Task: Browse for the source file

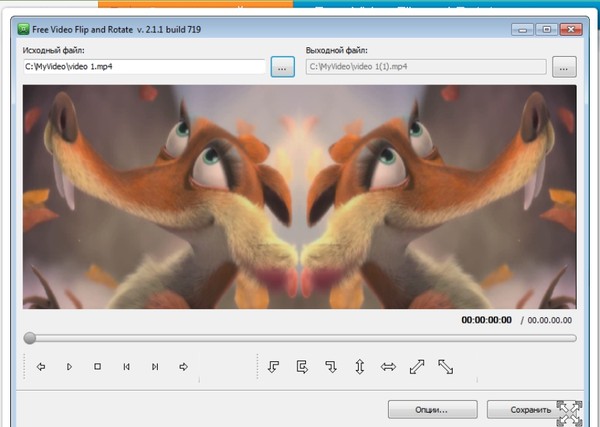Action: click(282, 67)
